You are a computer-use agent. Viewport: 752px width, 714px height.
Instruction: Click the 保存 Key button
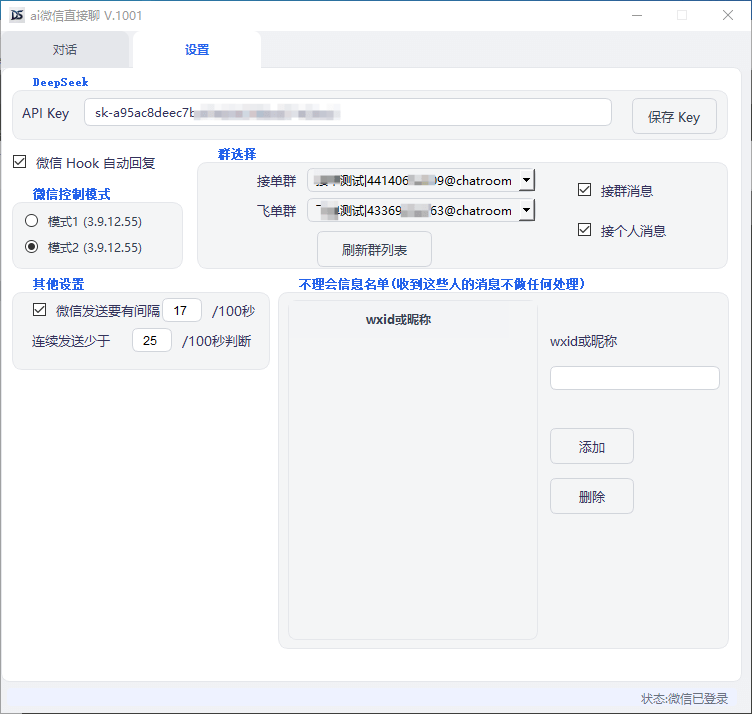[674, 117]
